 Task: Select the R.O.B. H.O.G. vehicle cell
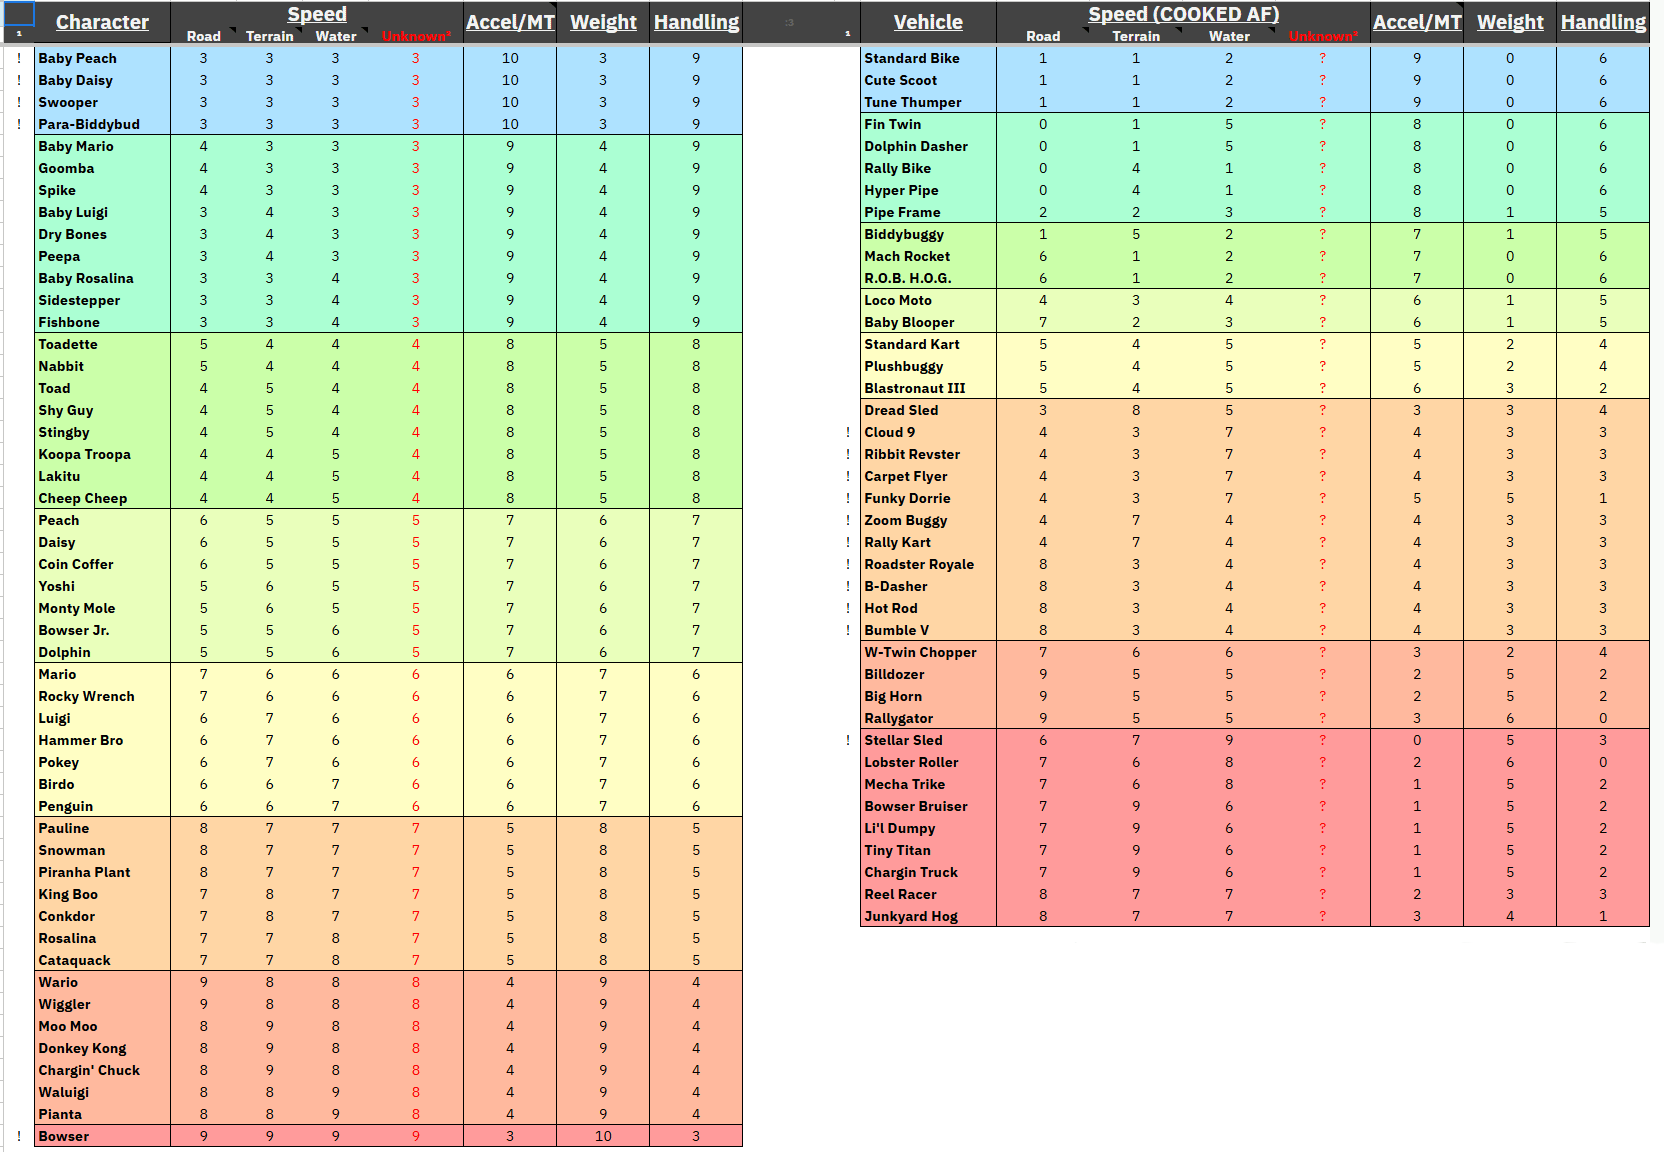(x=928, y=278)
